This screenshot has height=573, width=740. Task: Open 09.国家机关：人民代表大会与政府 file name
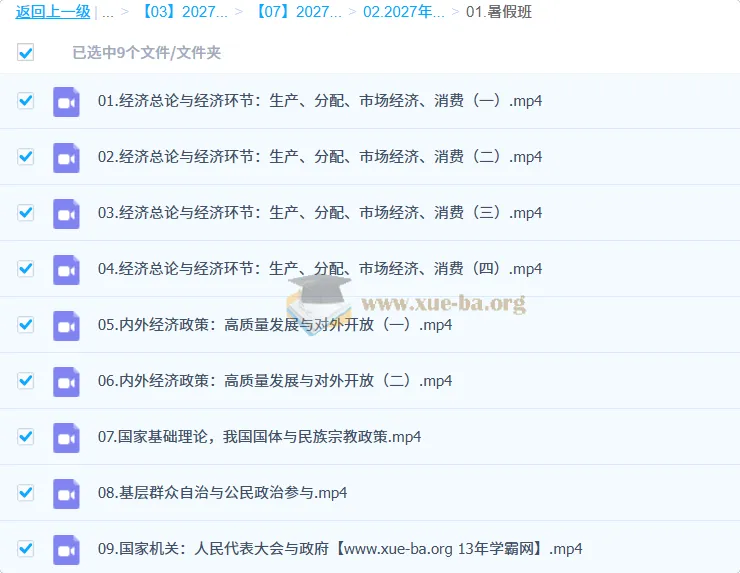(340, 549)
